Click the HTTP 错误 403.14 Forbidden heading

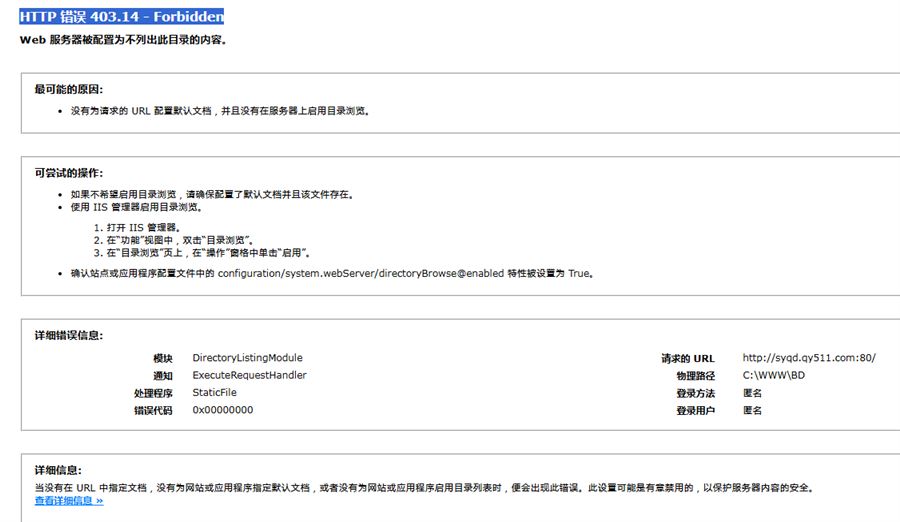[121, 16]
